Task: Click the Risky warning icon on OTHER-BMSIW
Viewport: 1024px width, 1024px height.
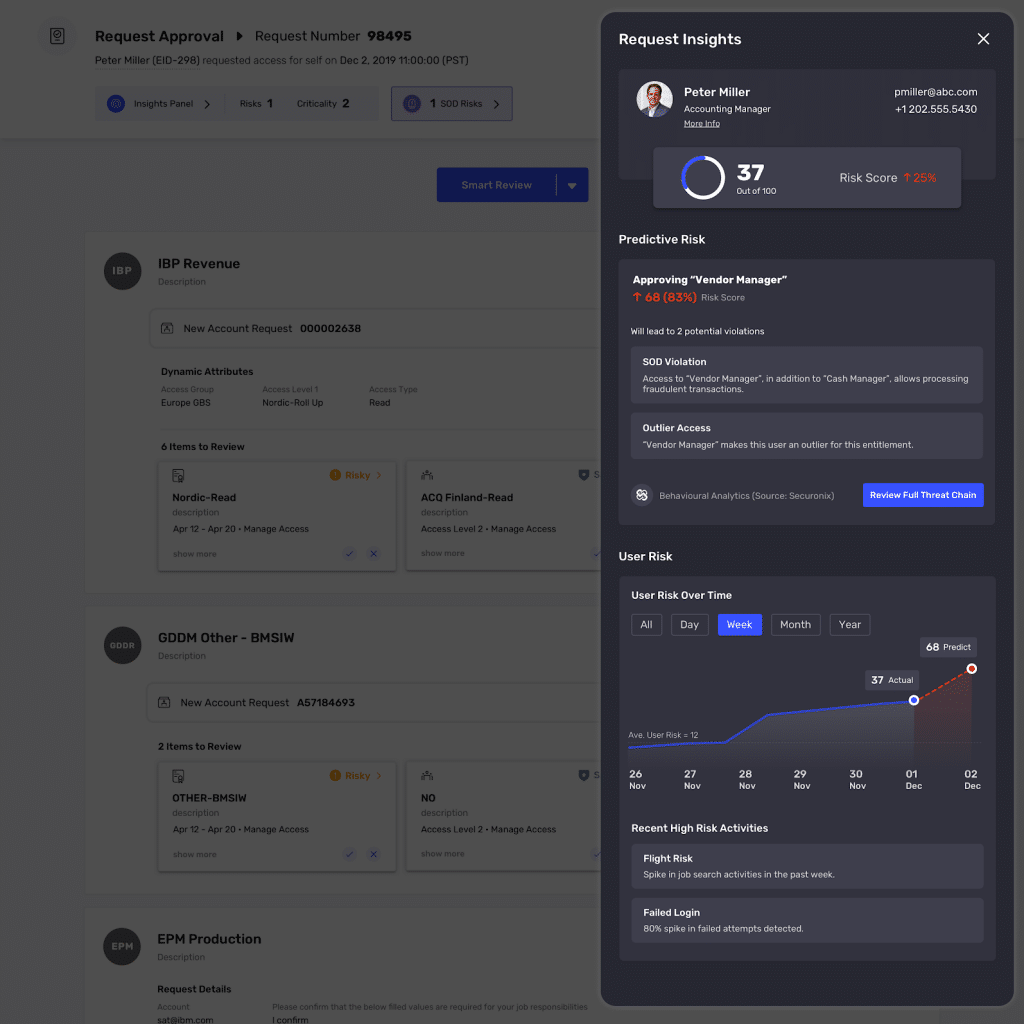Action: (x=335, y=775)
